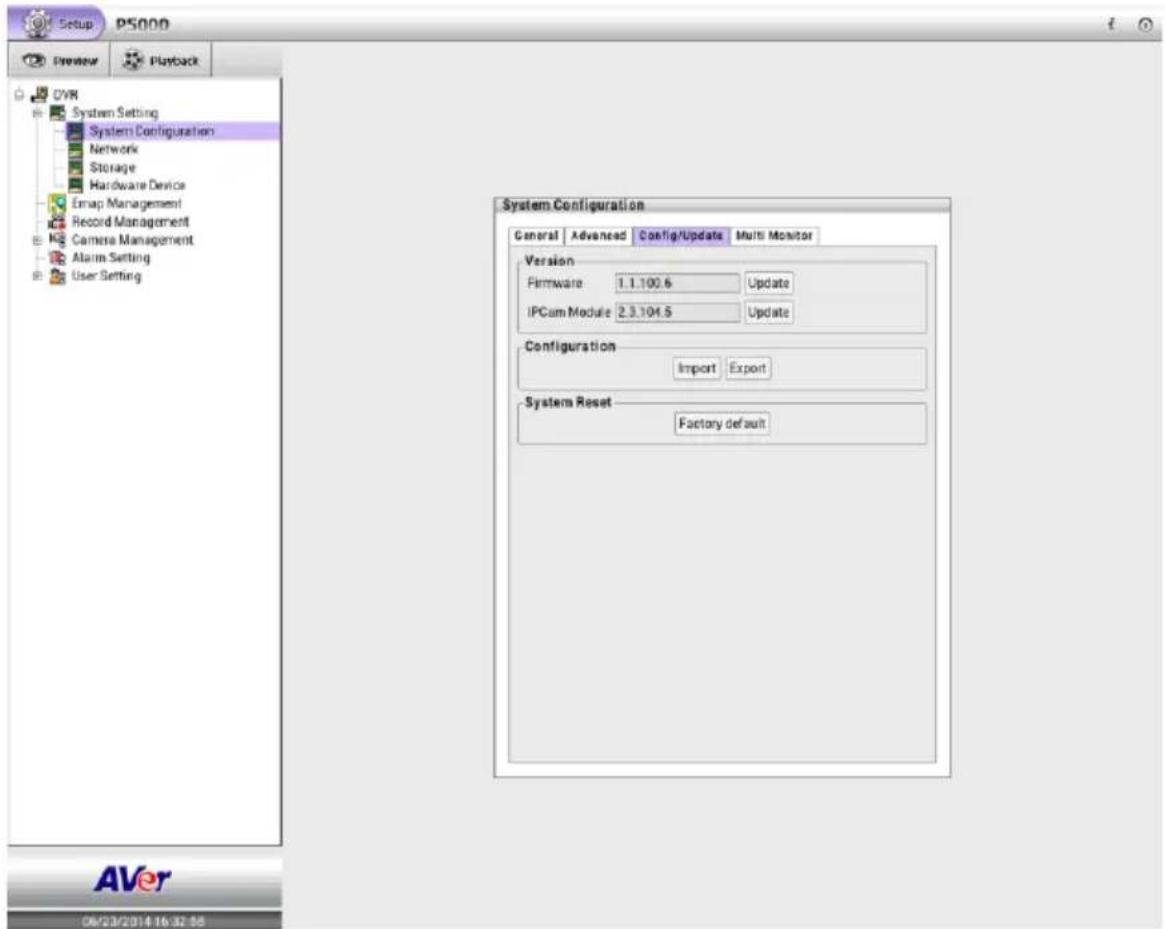The width and height of the screenshot is (1165, 929).
Task: Export the current configuration
Action: coord(747,369)
